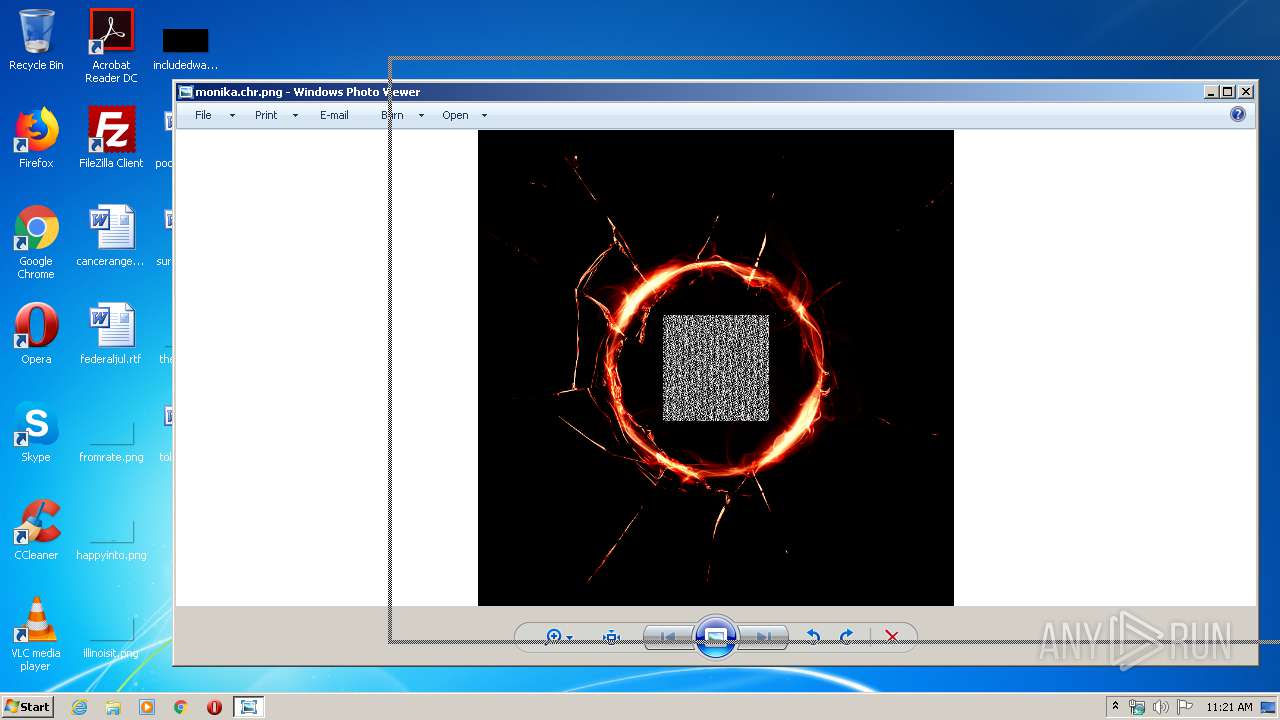Launch Opera from the desktop

pyautogui.click(x=36, y=334)
